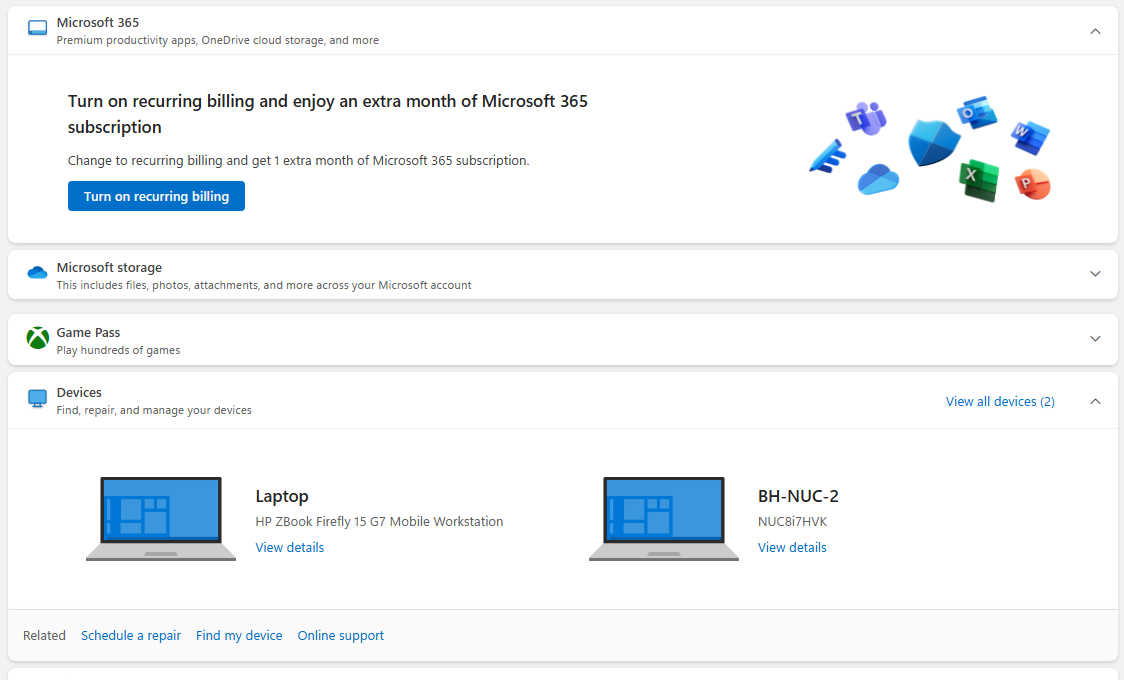The width and height of the screenshot is (1124, 680).
Task: Click the Devices monitor icon
Action: (37, 398)
